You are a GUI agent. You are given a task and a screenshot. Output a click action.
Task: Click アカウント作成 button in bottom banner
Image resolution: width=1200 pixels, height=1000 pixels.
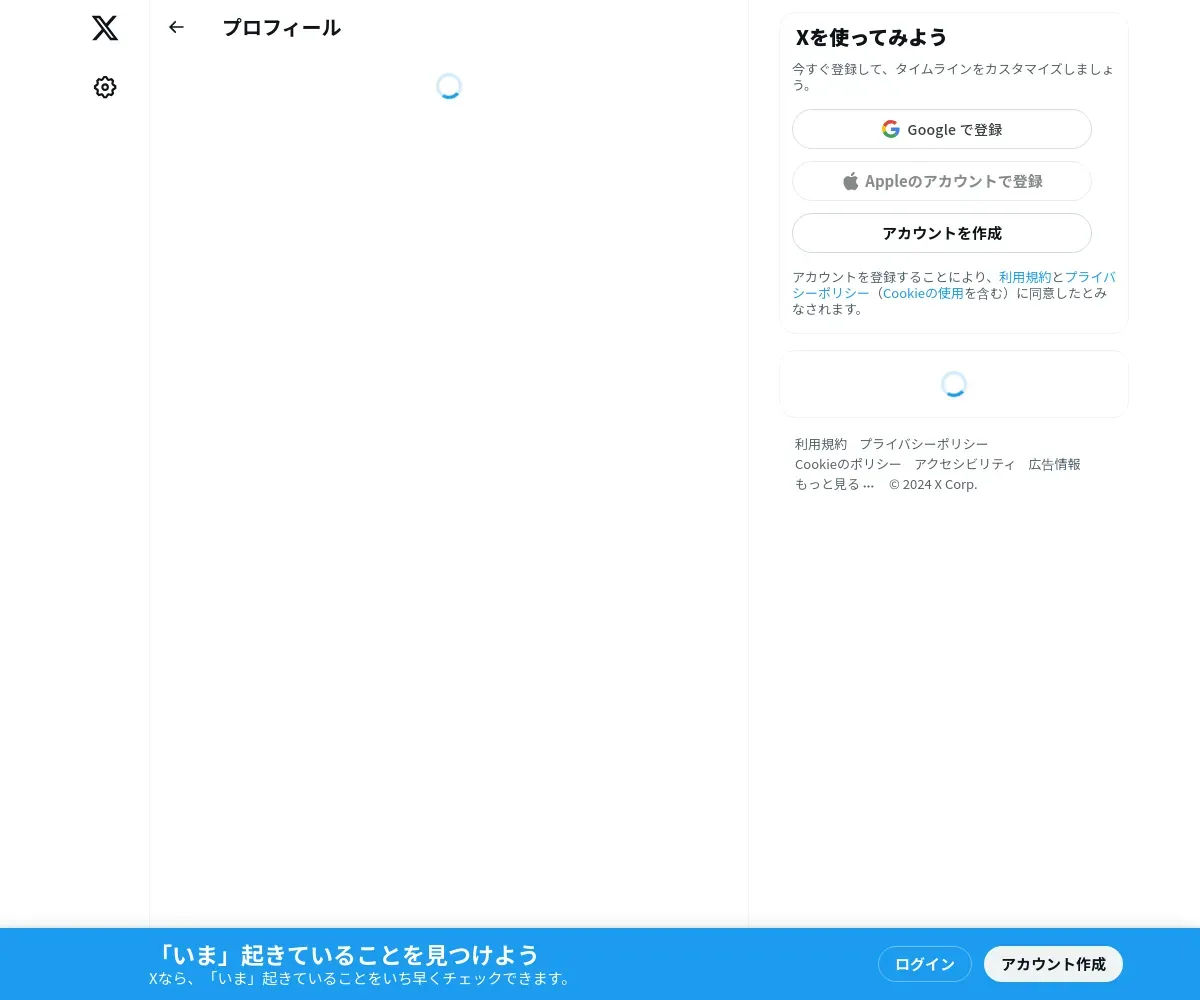click(x=1054, y=964)
